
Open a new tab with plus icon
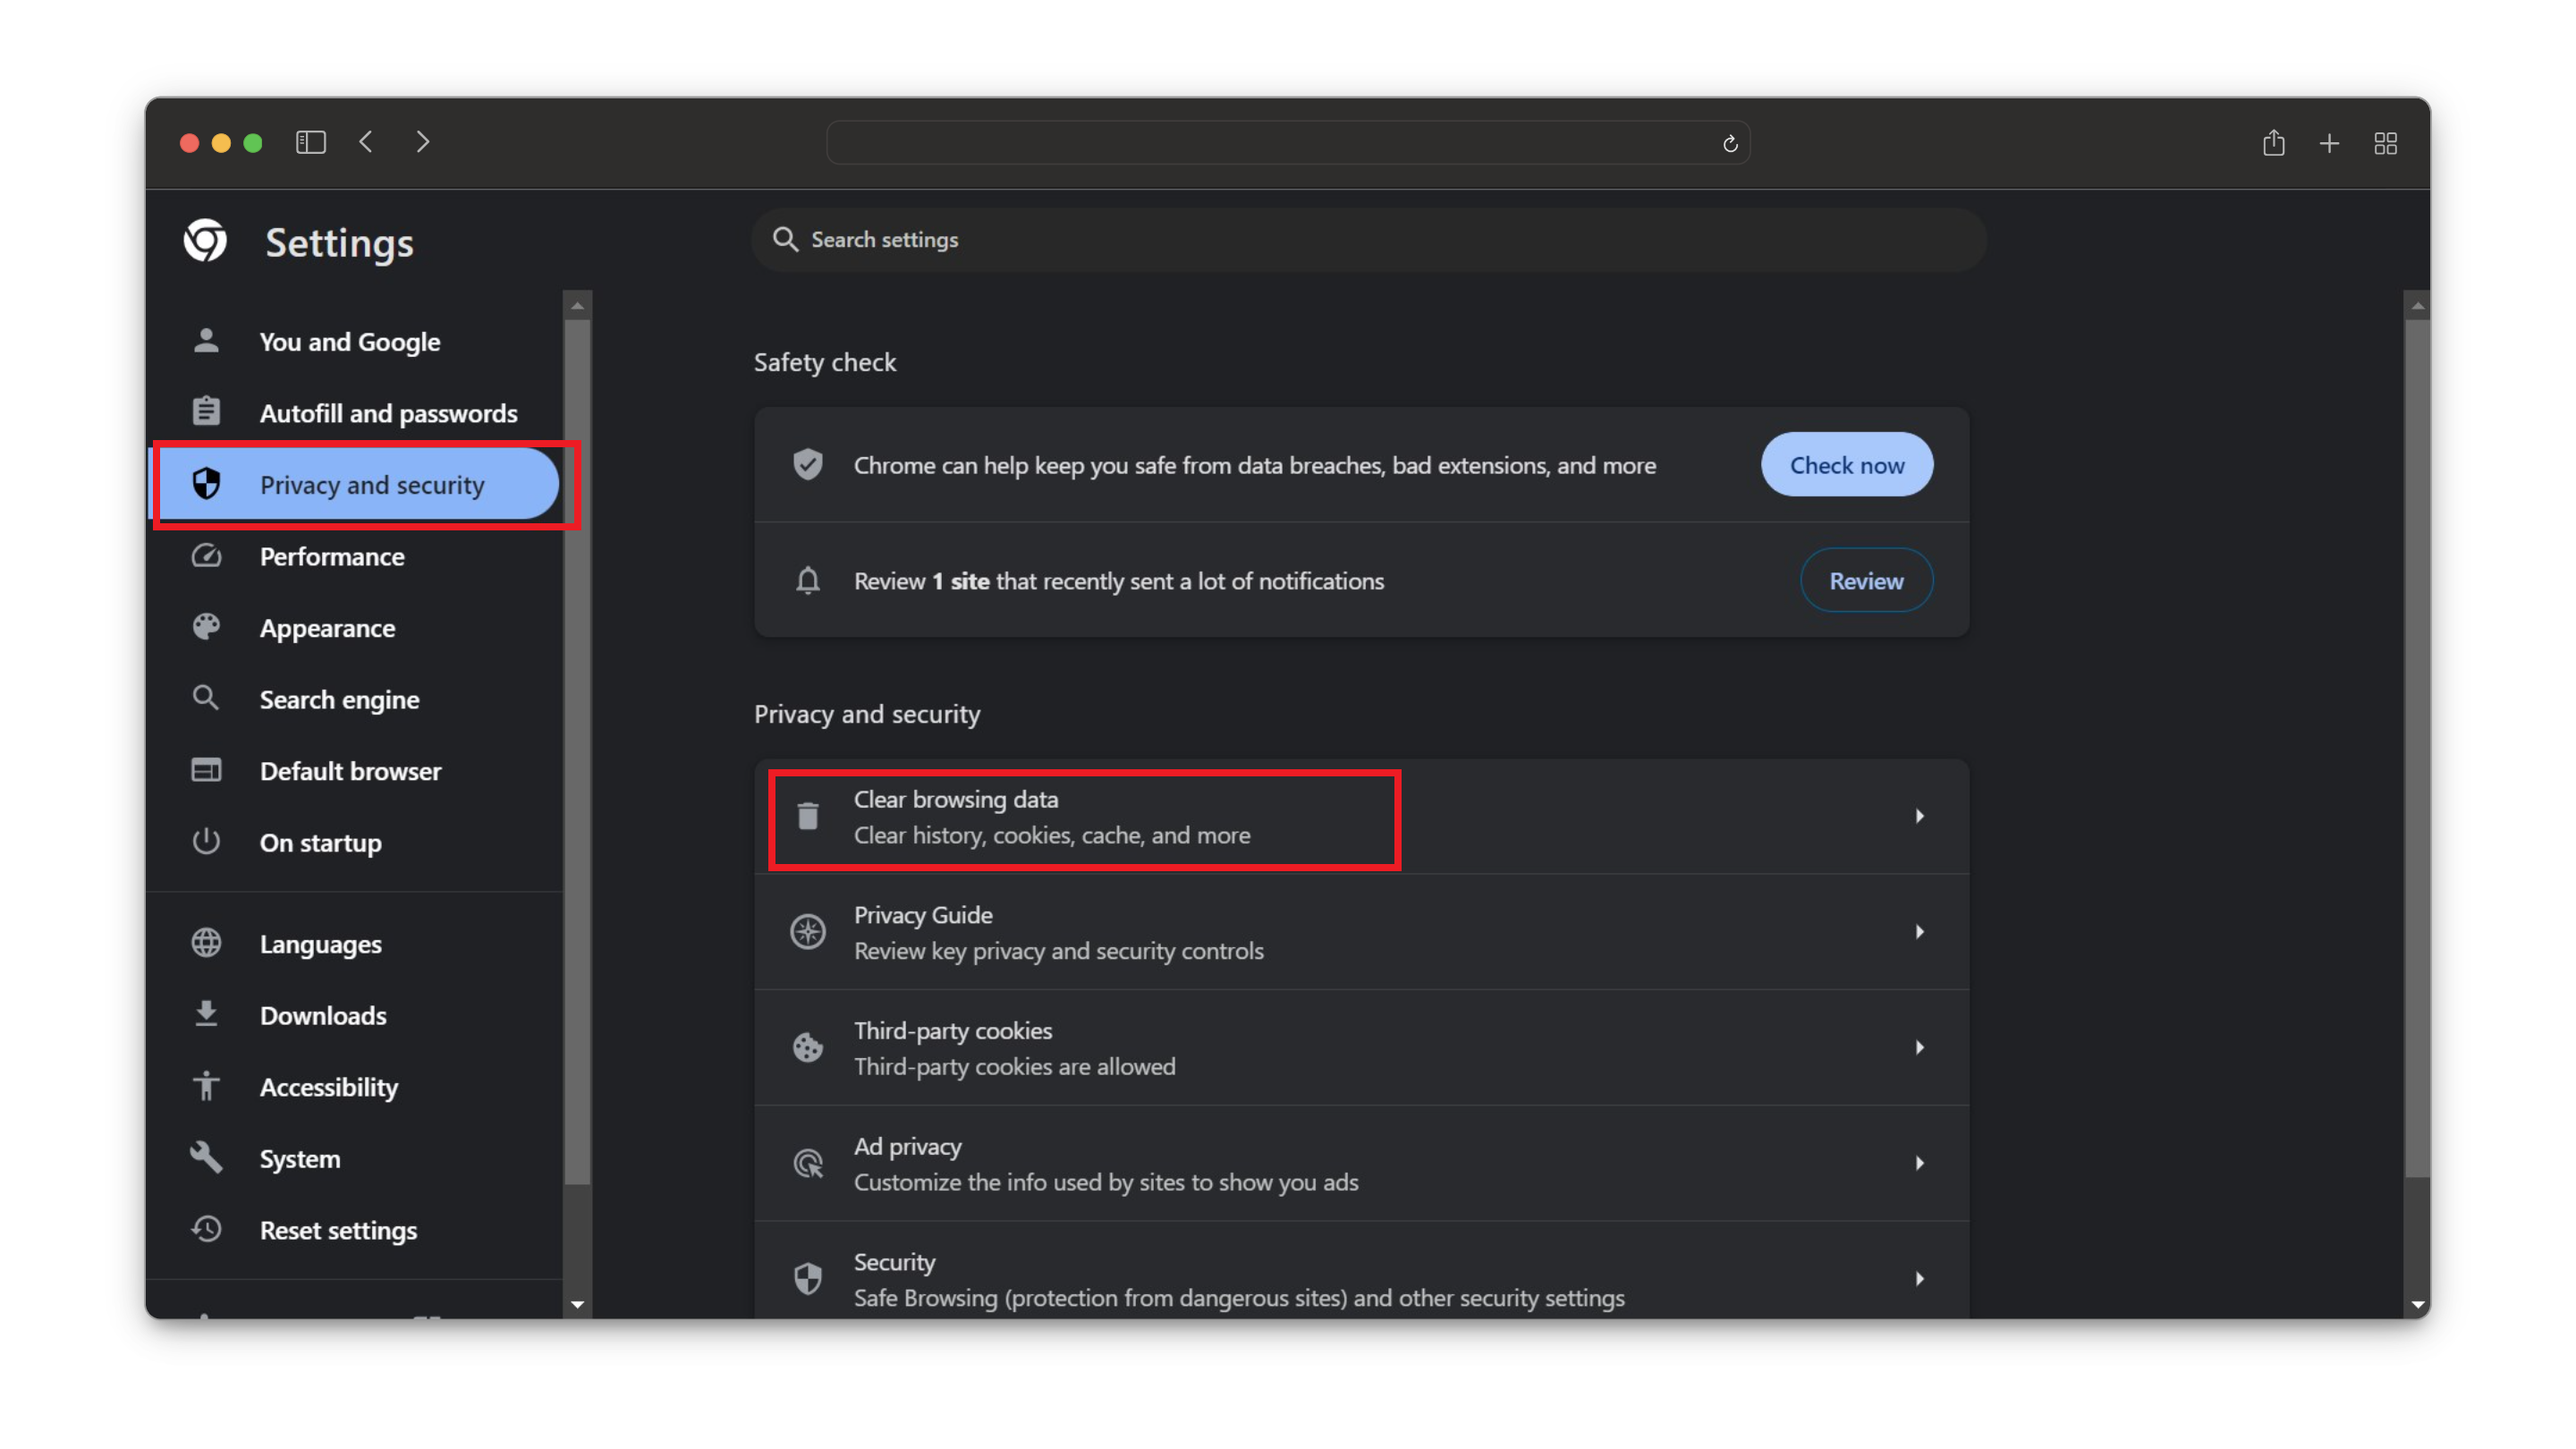click(2329, 144)
